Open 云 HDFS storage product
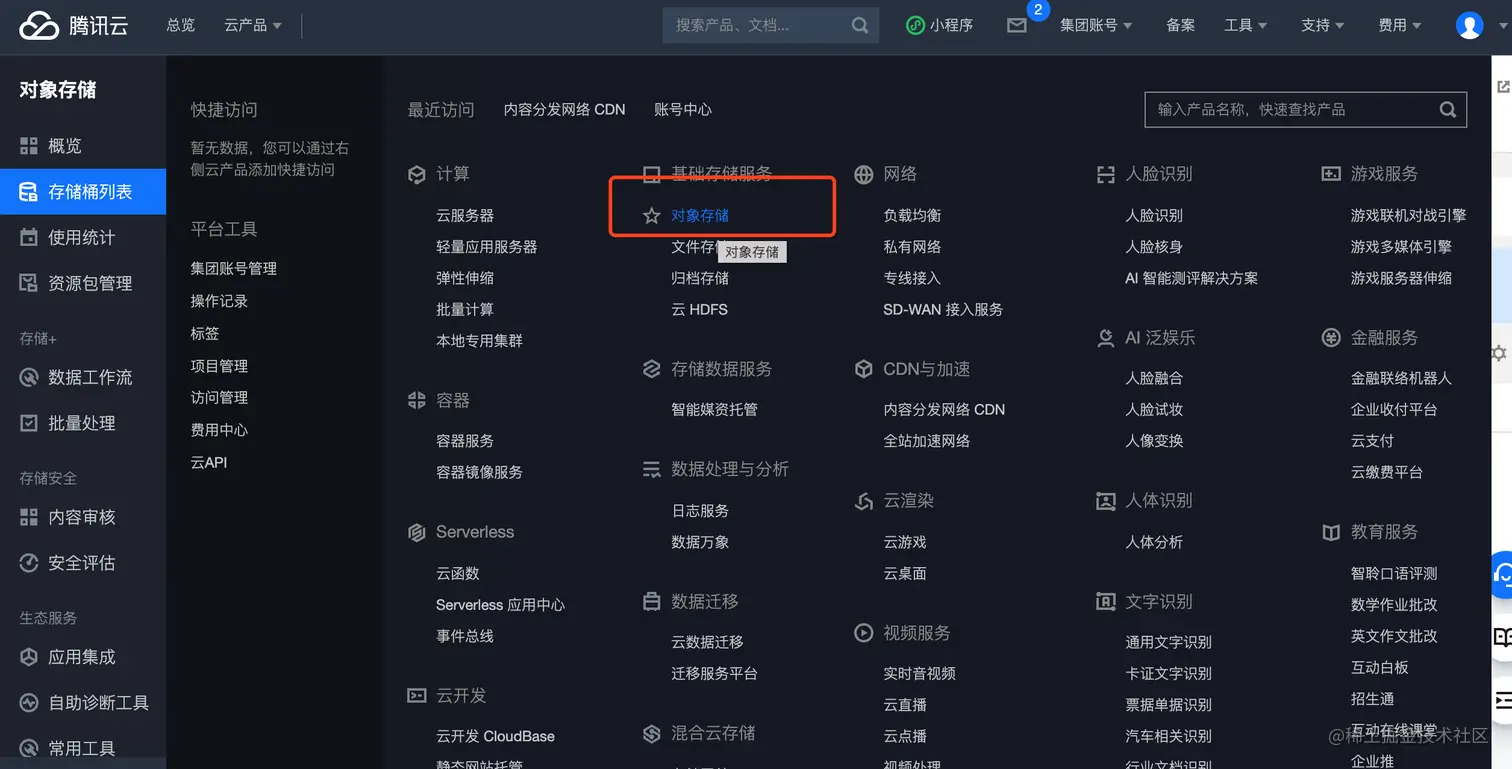 pos(699,310)
